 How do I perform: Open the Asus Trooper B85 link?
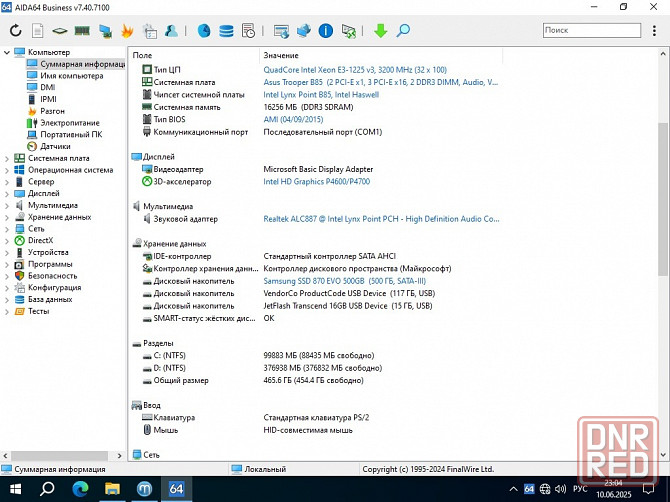point(381,82)
